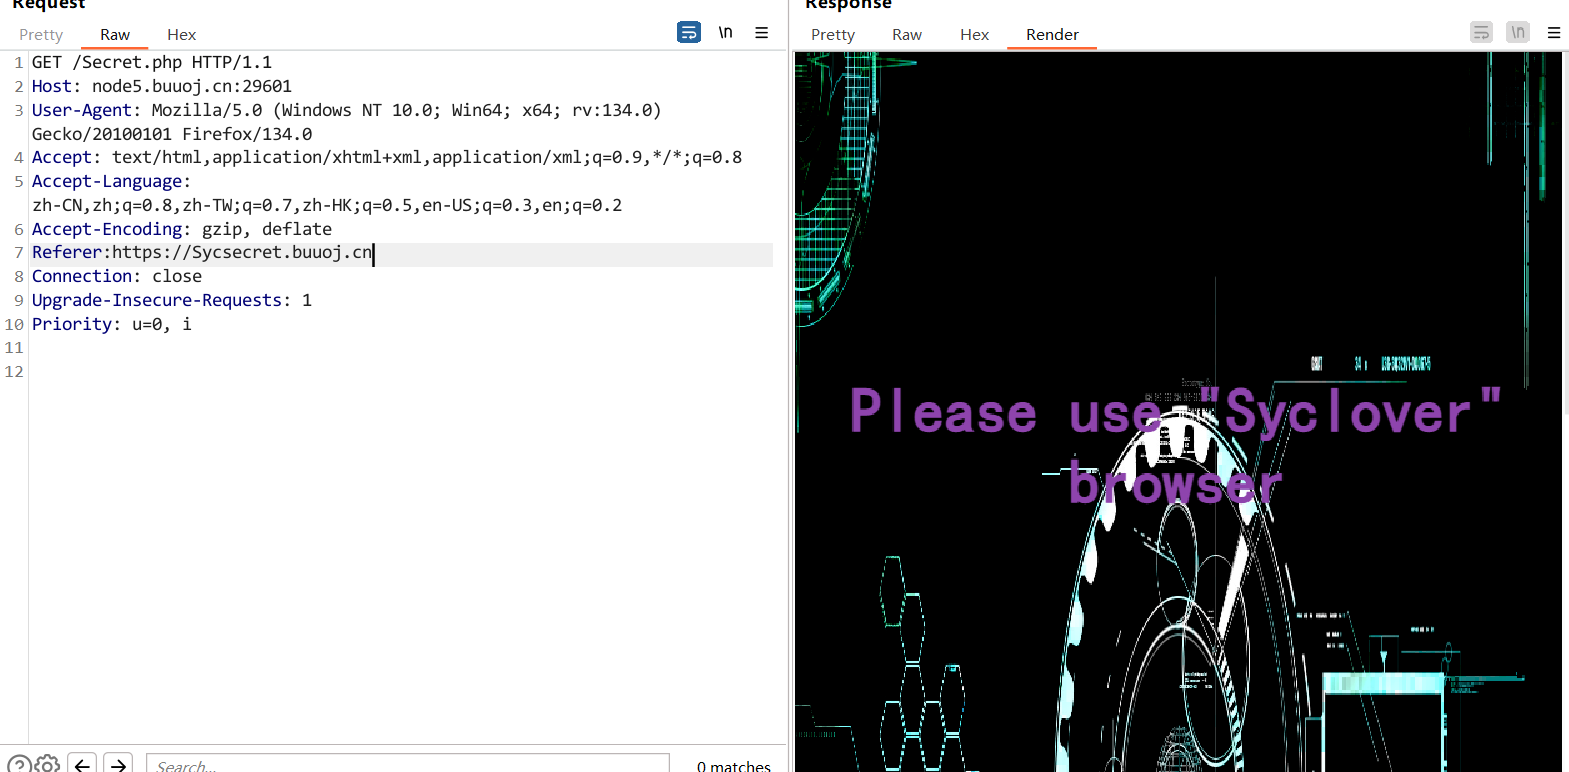Click the request Search input field
Image resolution: width=1569 pixels, height=772 pixels.
[x=408, y=764]
